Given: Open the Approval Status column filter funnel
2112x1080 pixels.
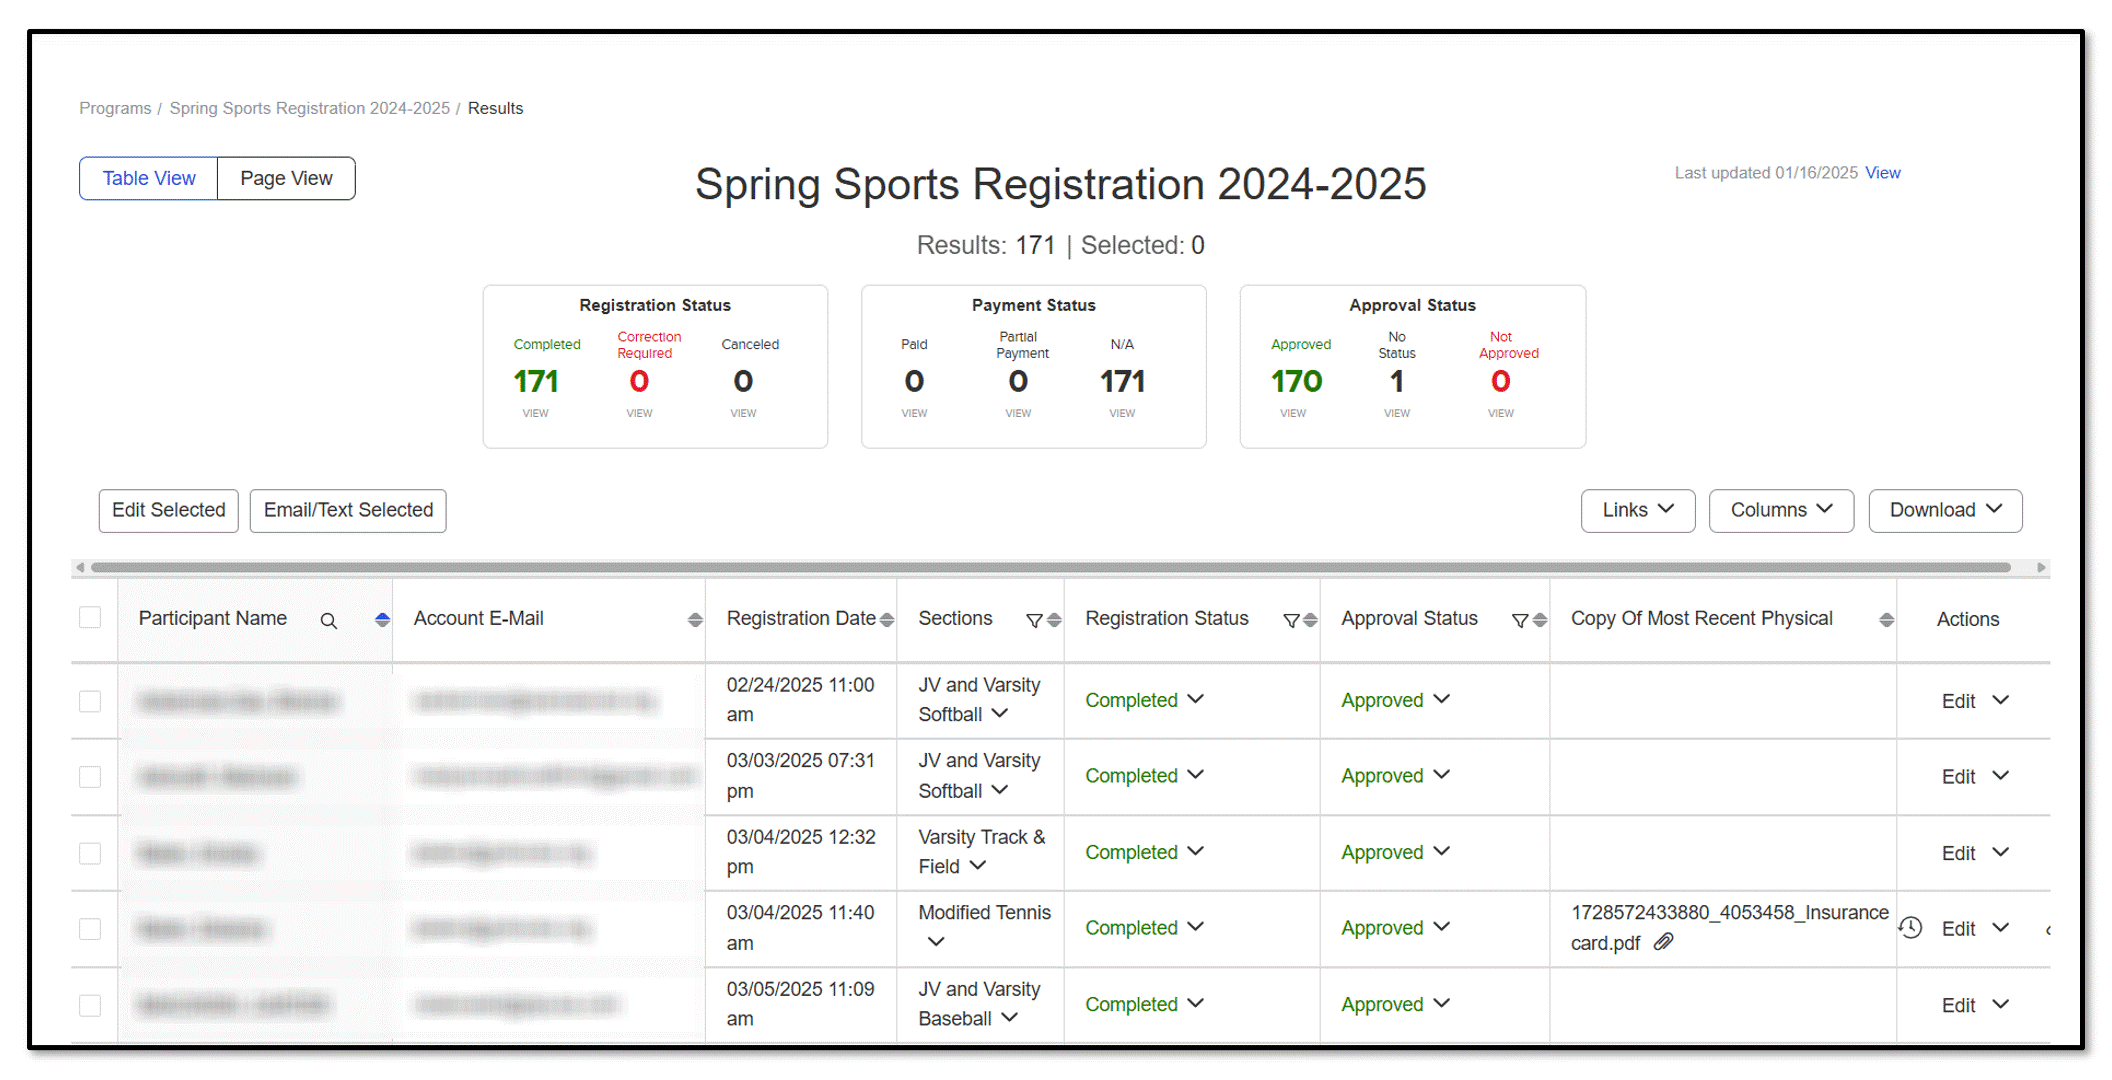Looking at the screenshot, I should point(1520,621).
